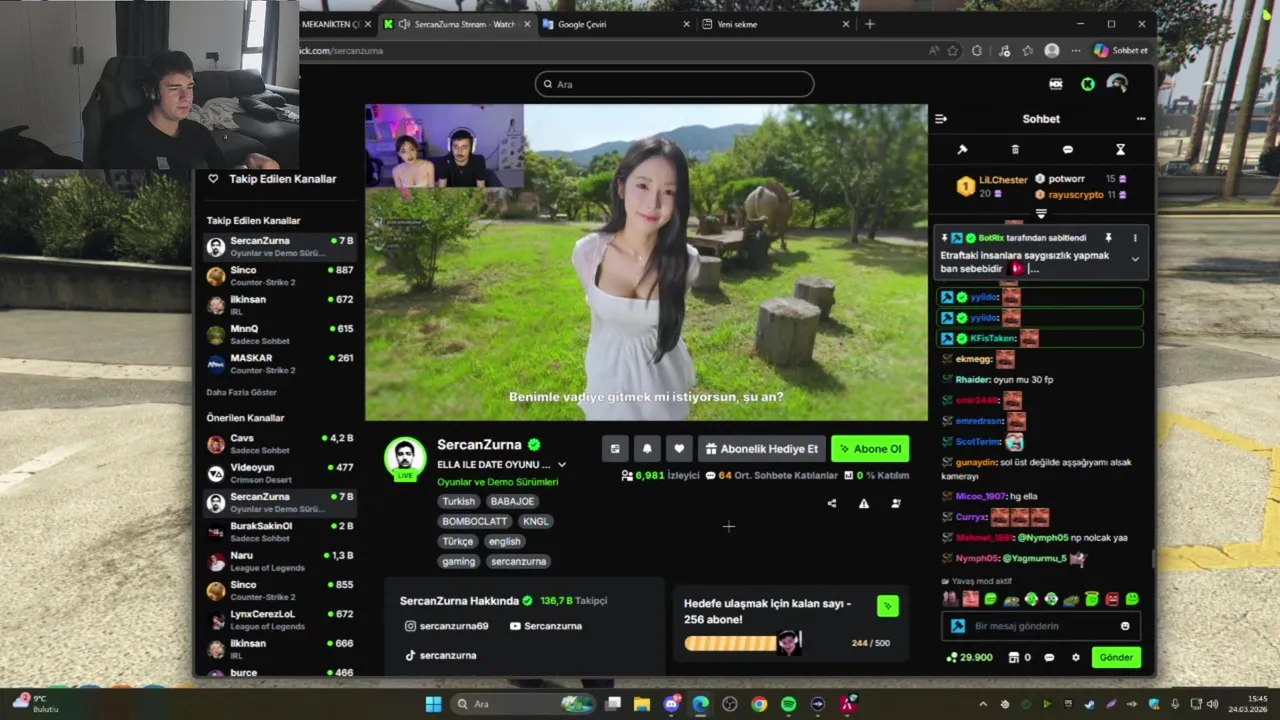
Task: Open the user profile avatar menu
Action: click(x=1118, y=84)
